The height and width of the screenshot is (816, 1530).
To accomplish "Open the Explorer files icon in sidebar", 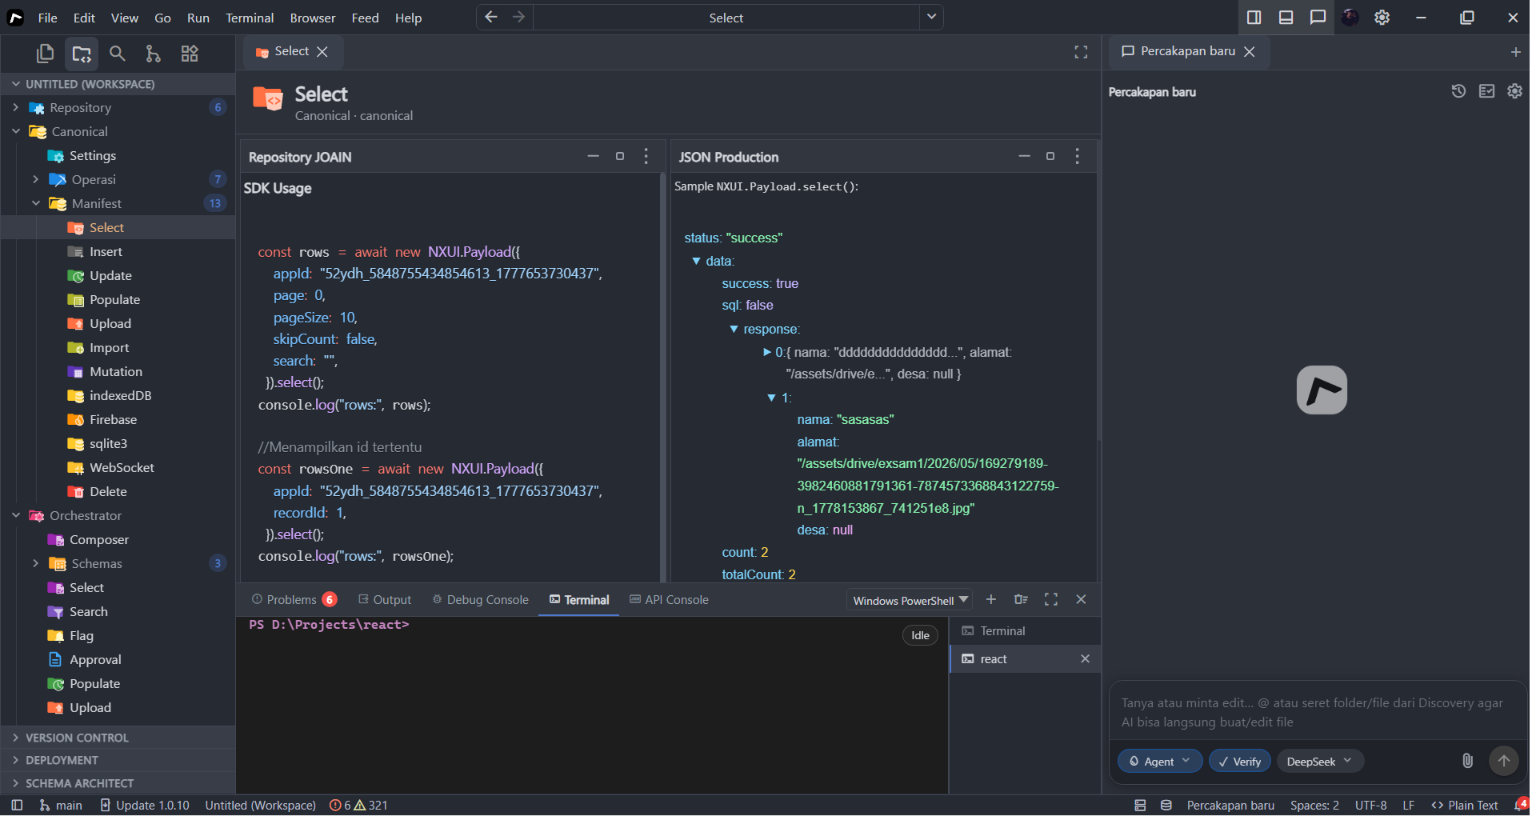I will point(45,53).
